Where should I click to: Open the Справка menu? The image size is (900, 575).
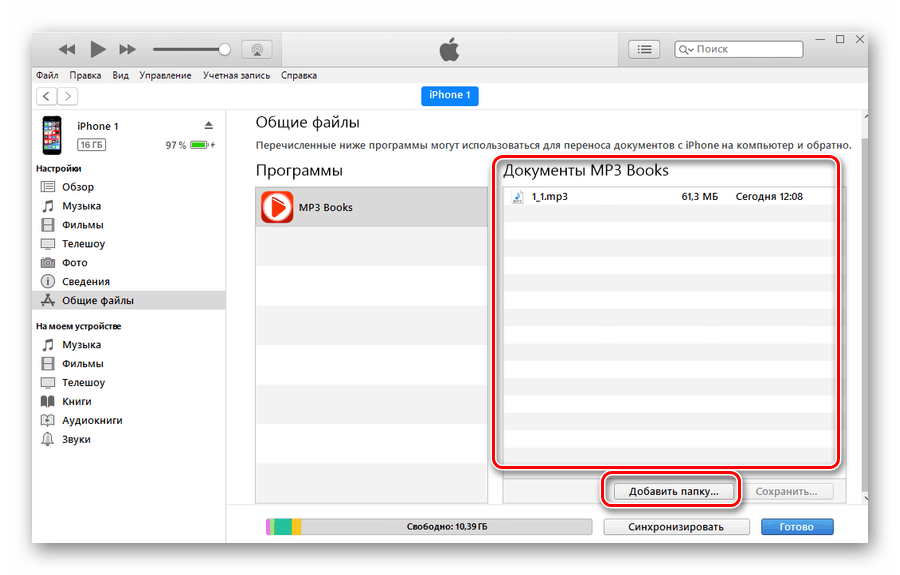(x=299, y=75)
